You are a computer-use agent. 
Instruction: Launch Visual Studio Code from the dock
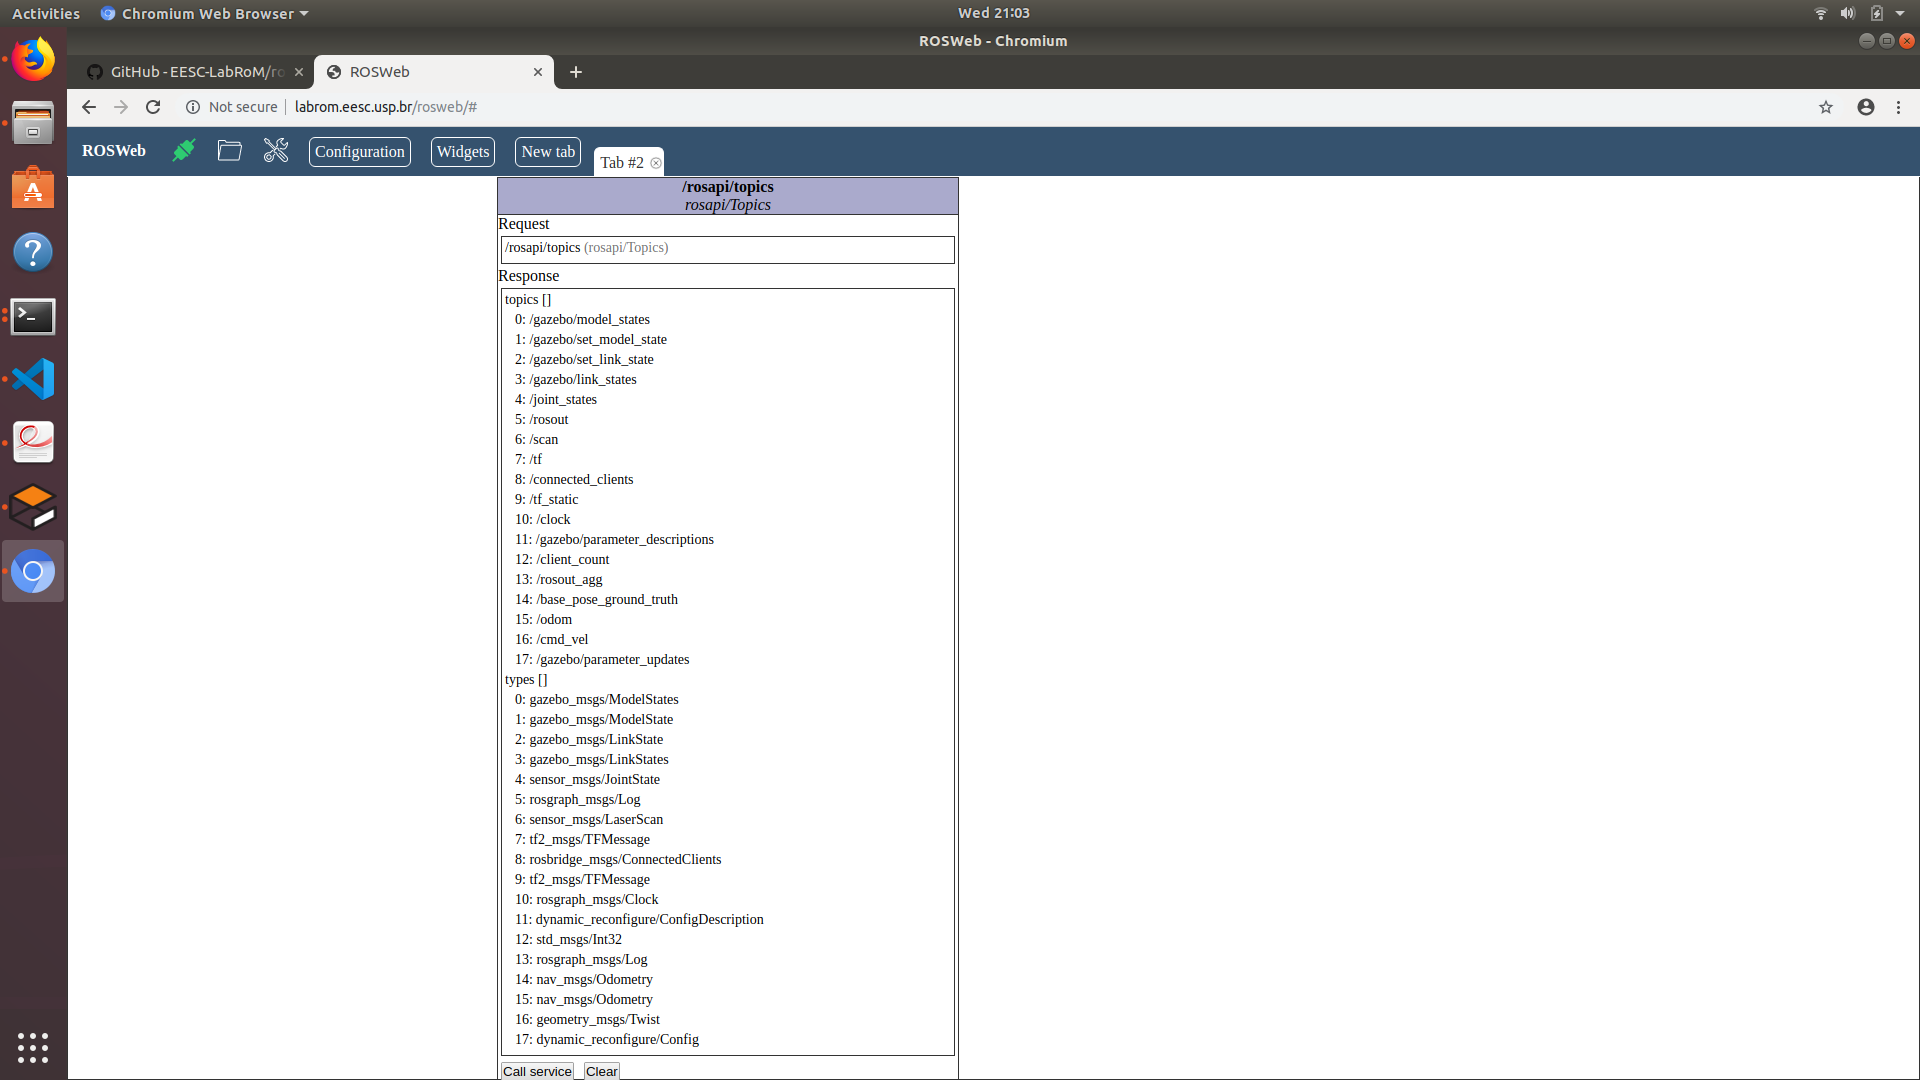pos(33,379)
